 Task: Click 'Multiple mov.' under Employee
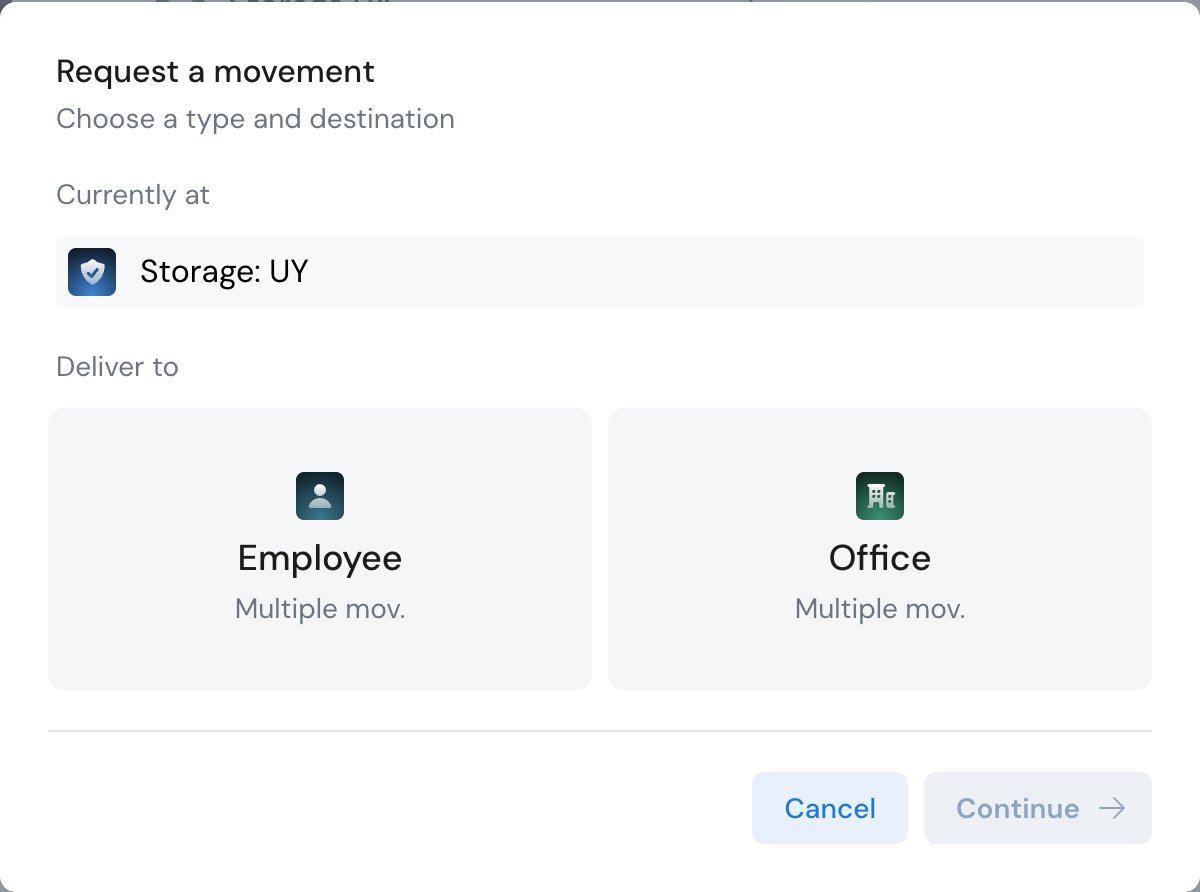(320, 609)
